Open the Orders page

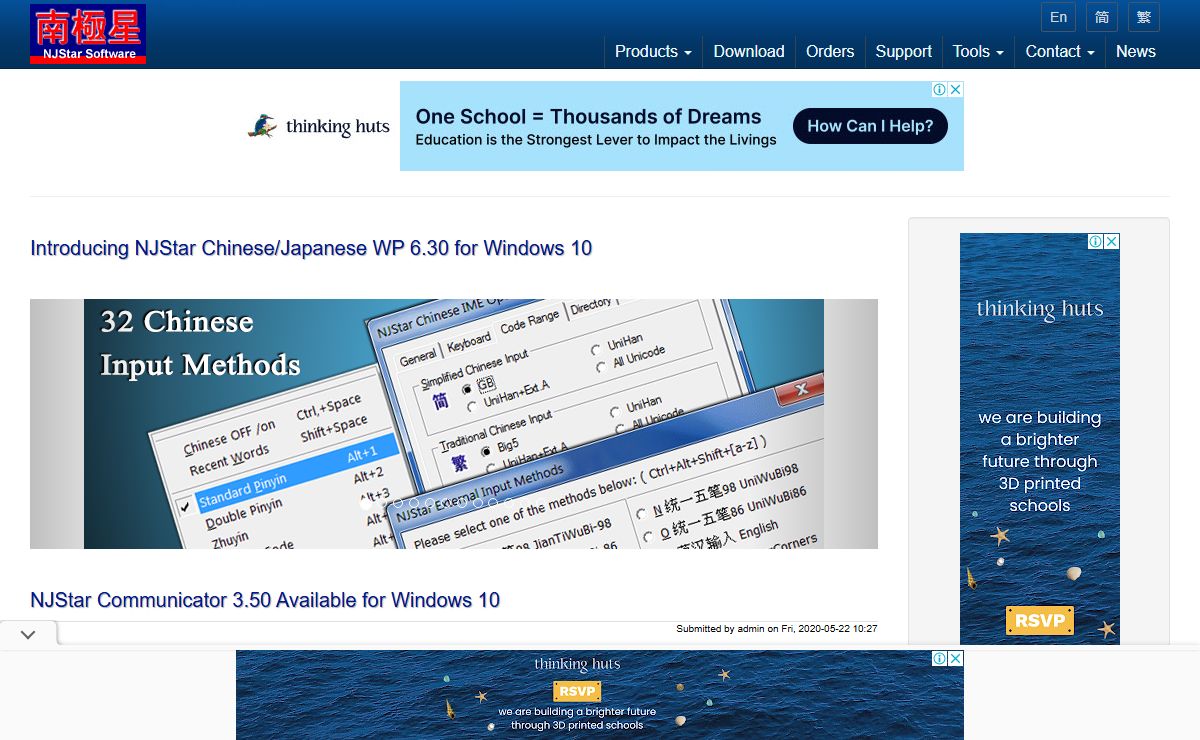[x=830, y=52]
